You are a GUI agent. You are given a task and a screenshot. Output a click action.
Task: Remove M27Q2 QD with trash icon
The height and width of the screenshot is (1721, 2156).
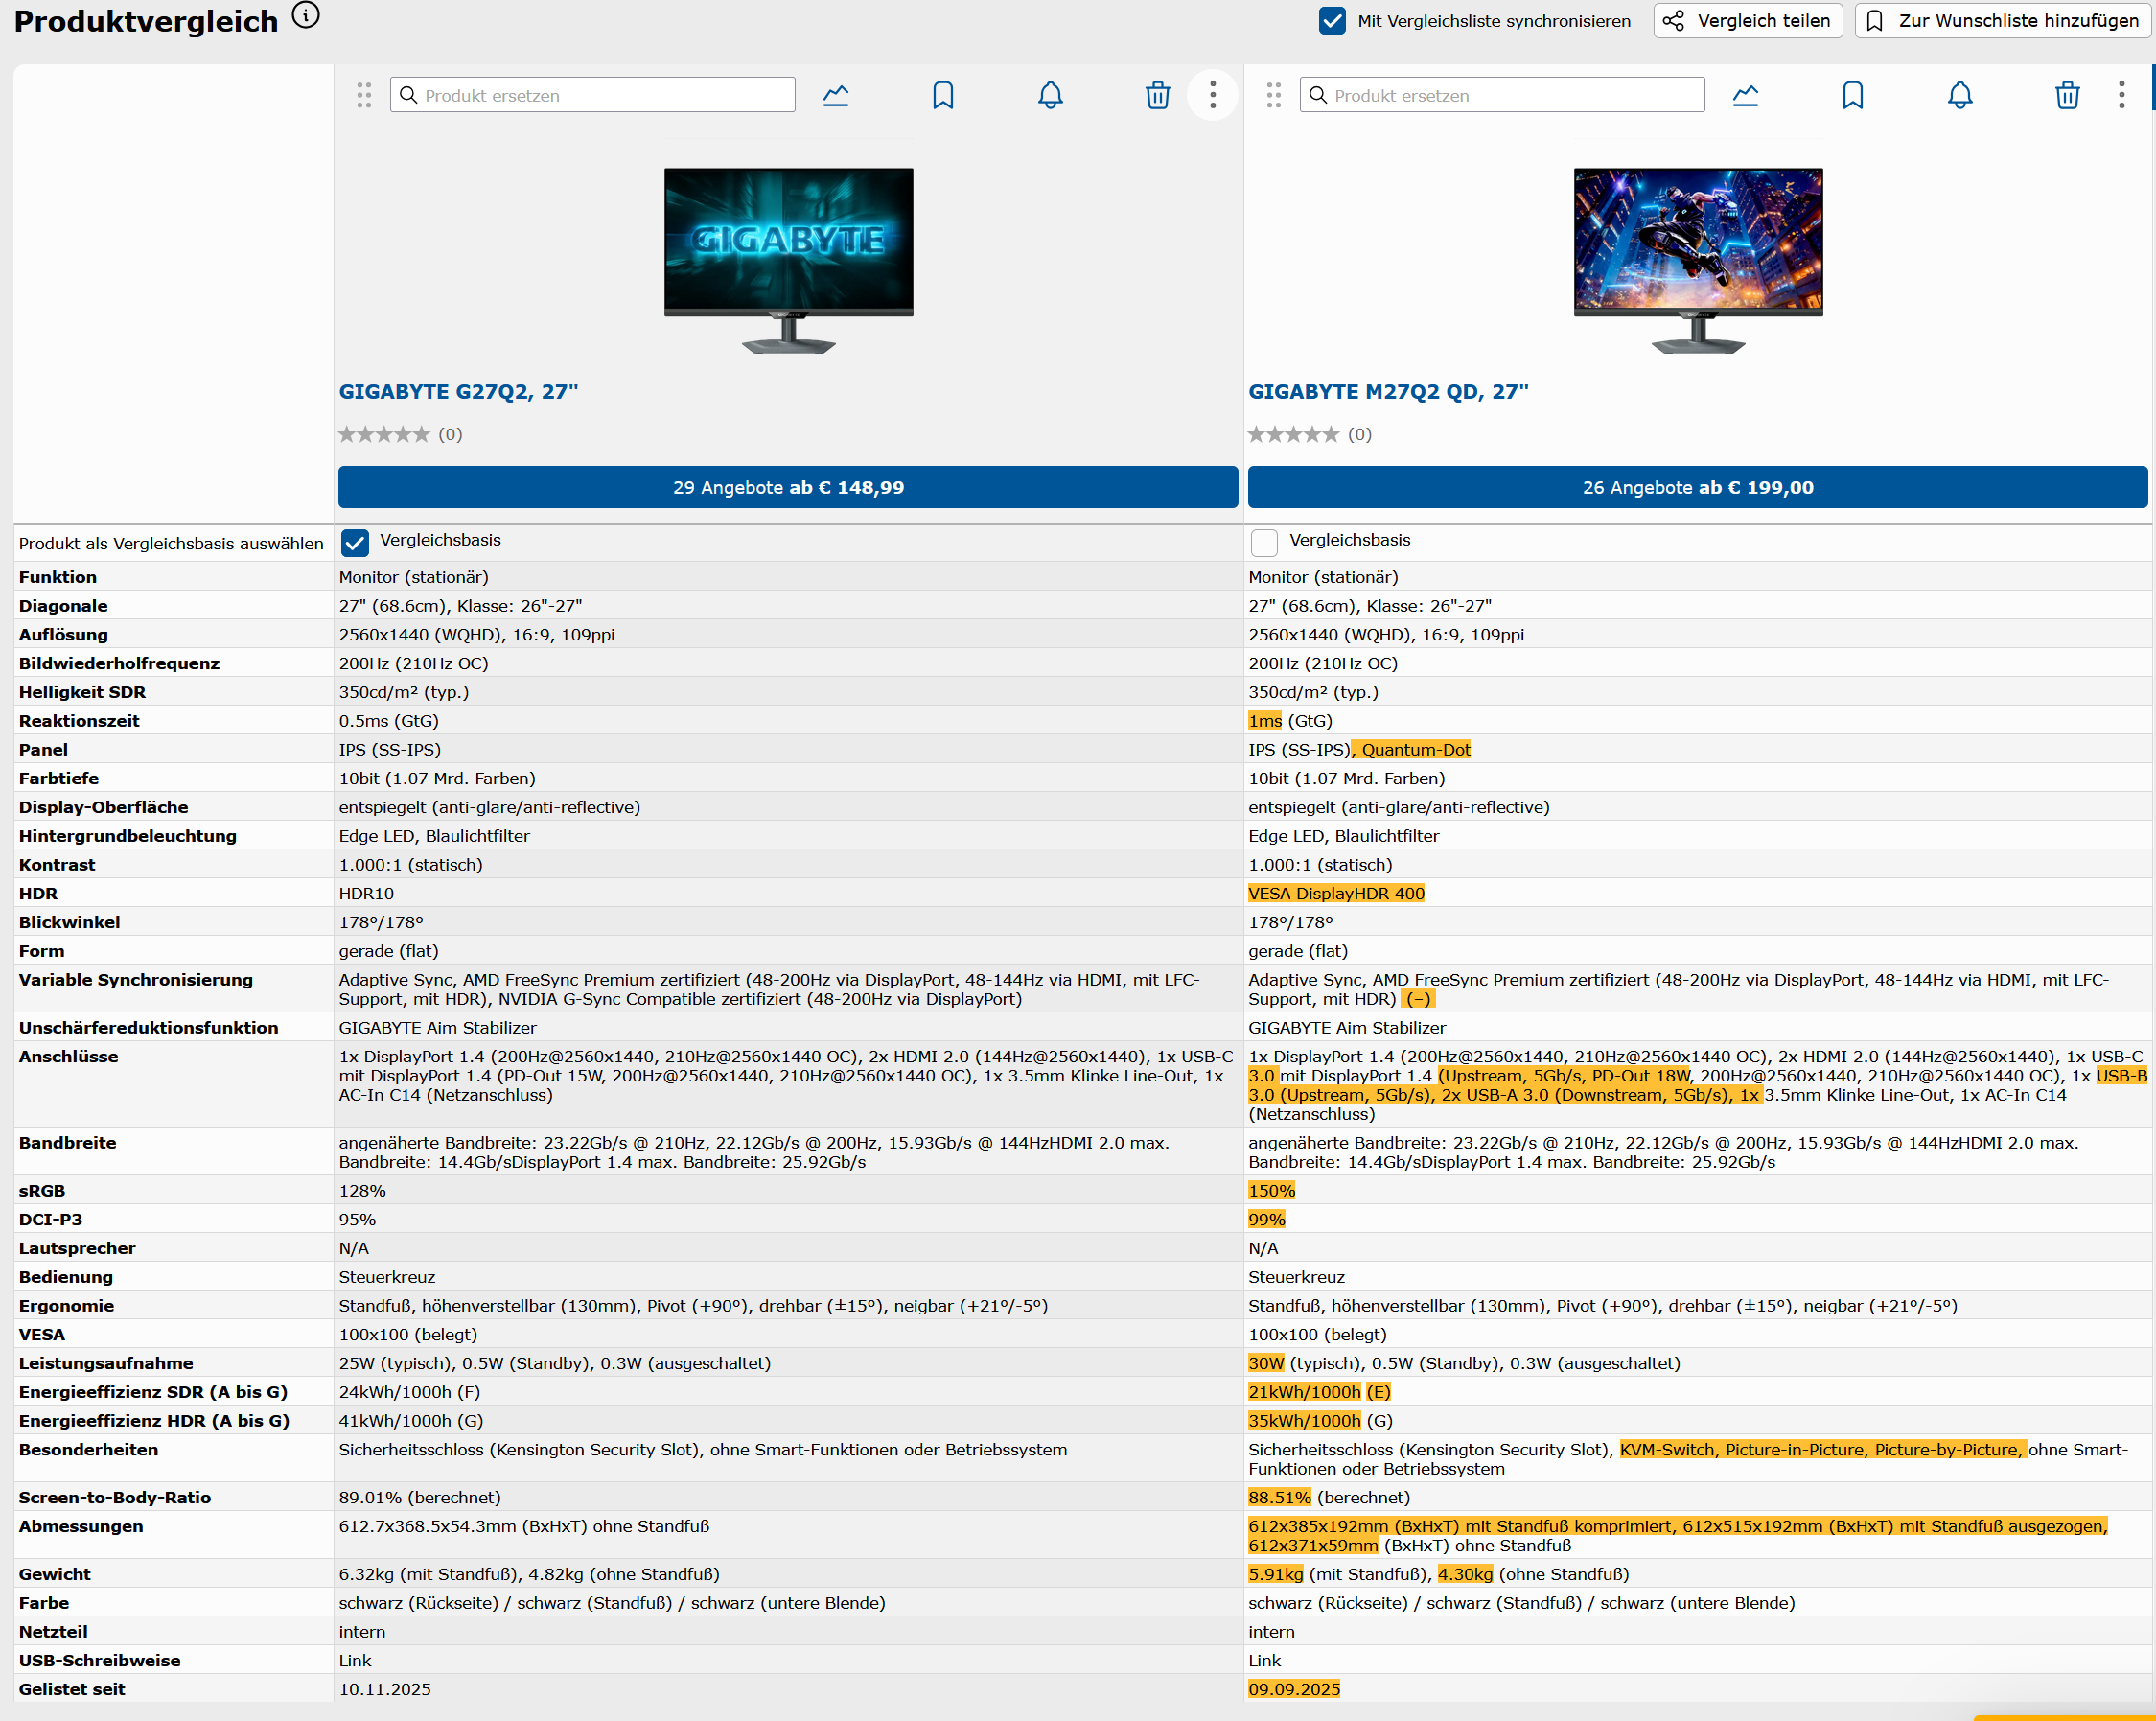click(x=2067, y=96)
